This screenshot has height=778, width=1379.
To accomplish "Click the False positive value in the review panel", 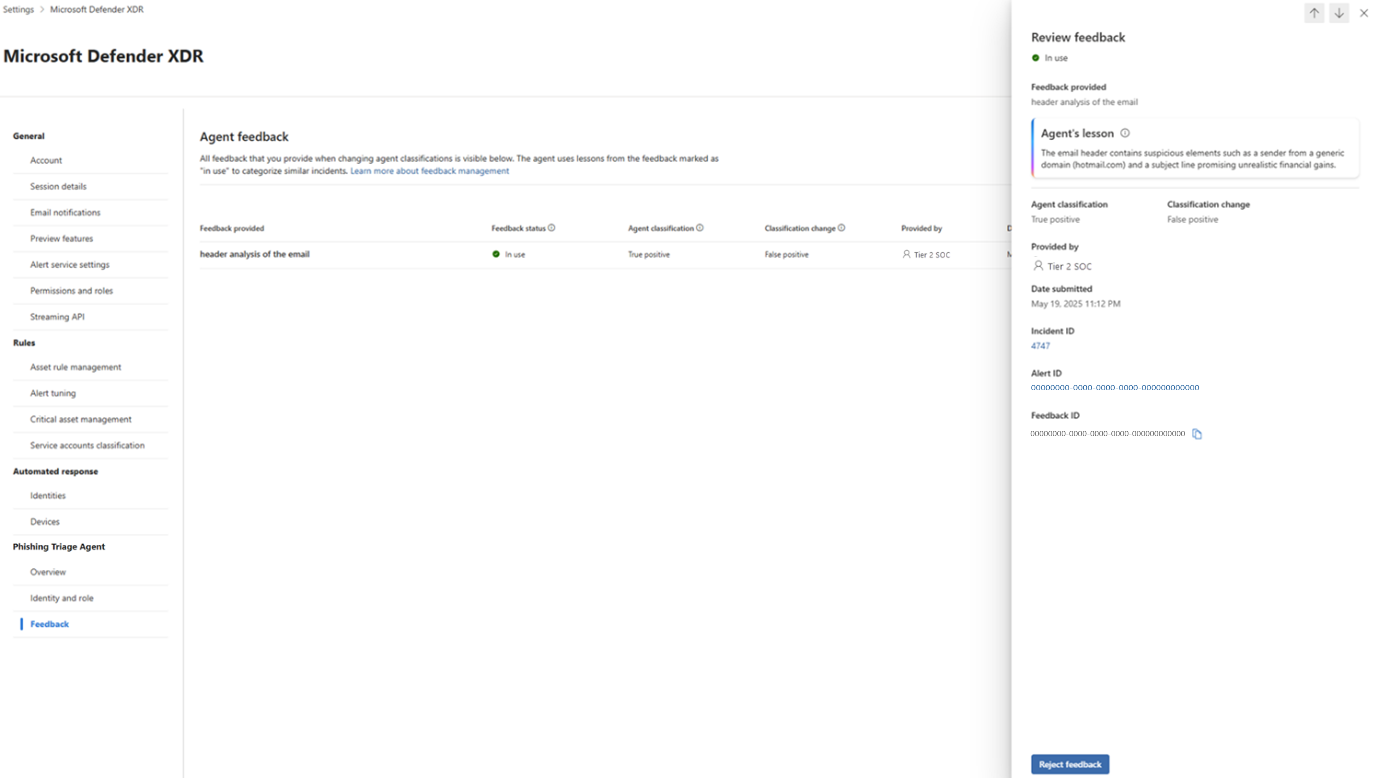I will 1192,219.
